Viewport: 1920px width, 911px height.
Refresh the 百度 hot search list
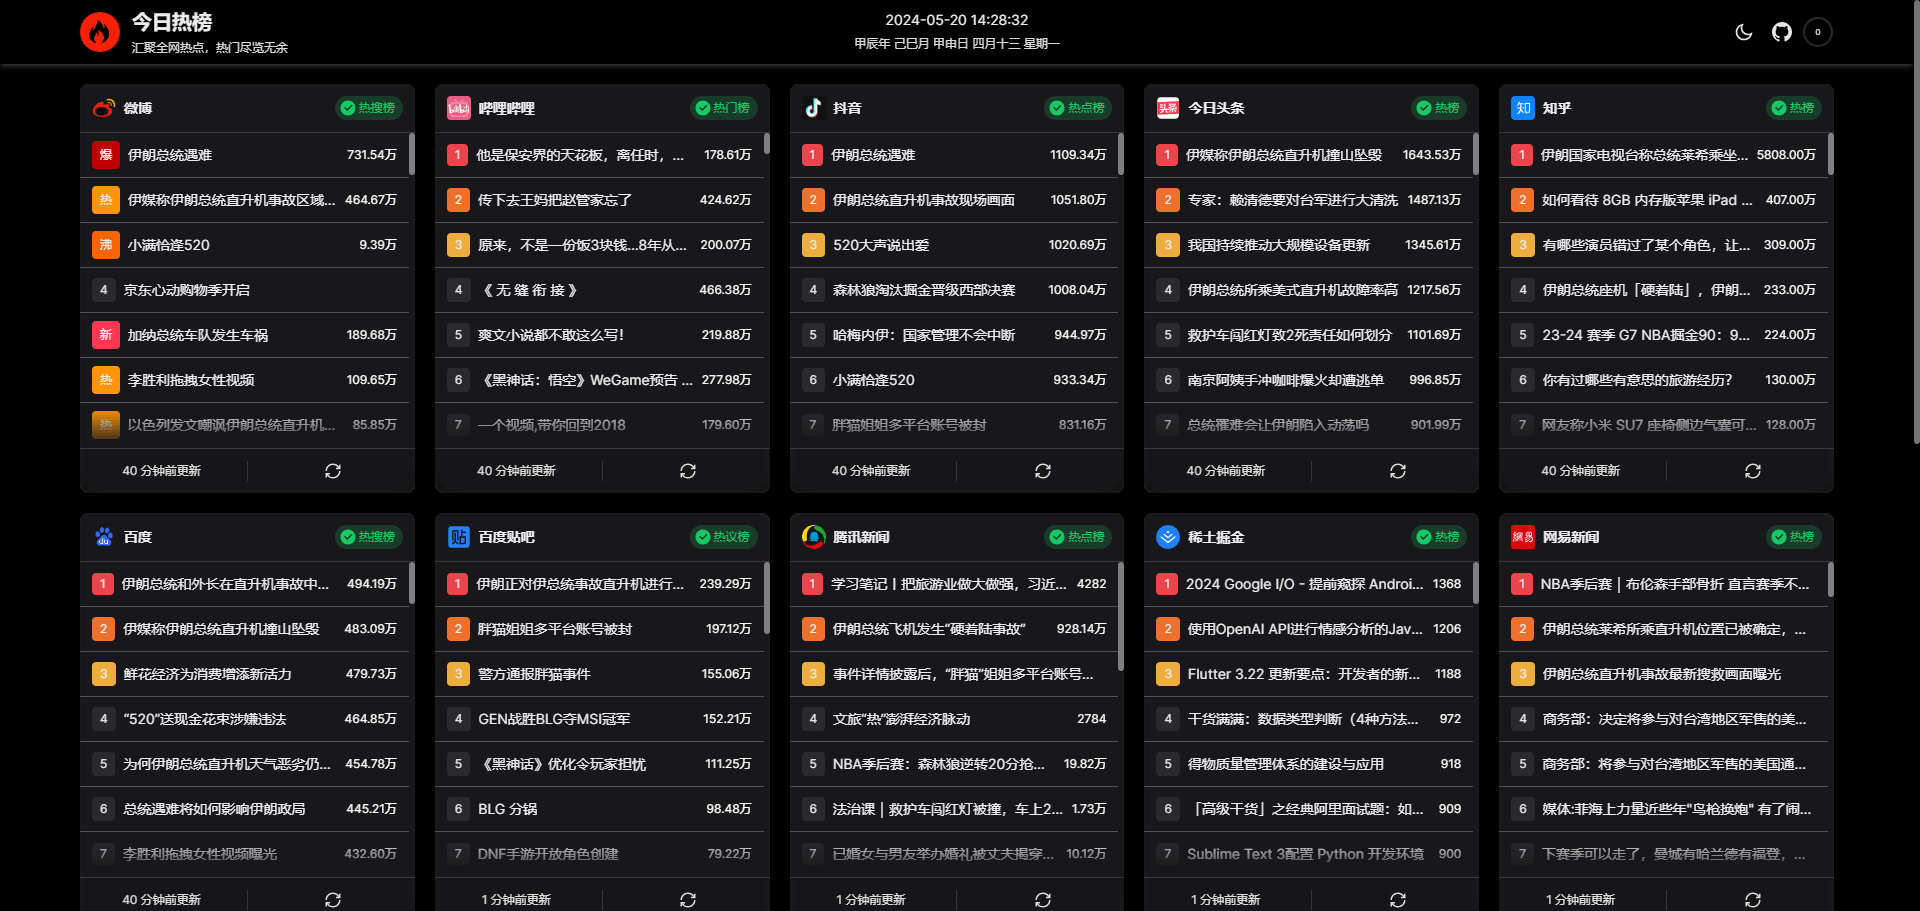pyautogui.click(x=333, y=900)
